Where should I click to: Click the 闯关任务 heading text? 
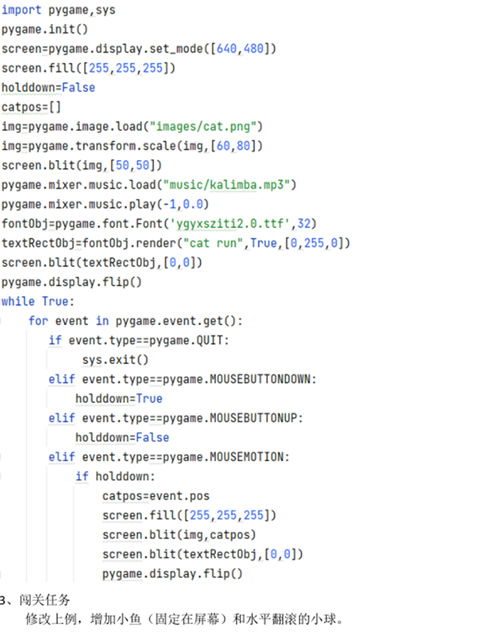click(x=45, y=600)
